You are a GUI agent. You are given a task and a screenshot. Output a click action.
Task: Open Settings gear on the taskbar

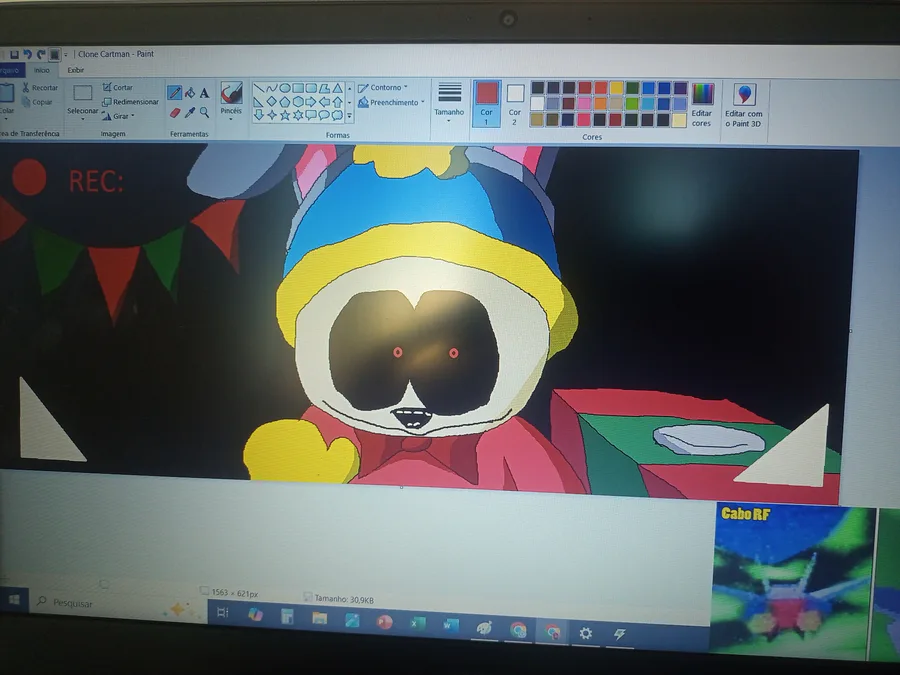[x=585, y=633]
